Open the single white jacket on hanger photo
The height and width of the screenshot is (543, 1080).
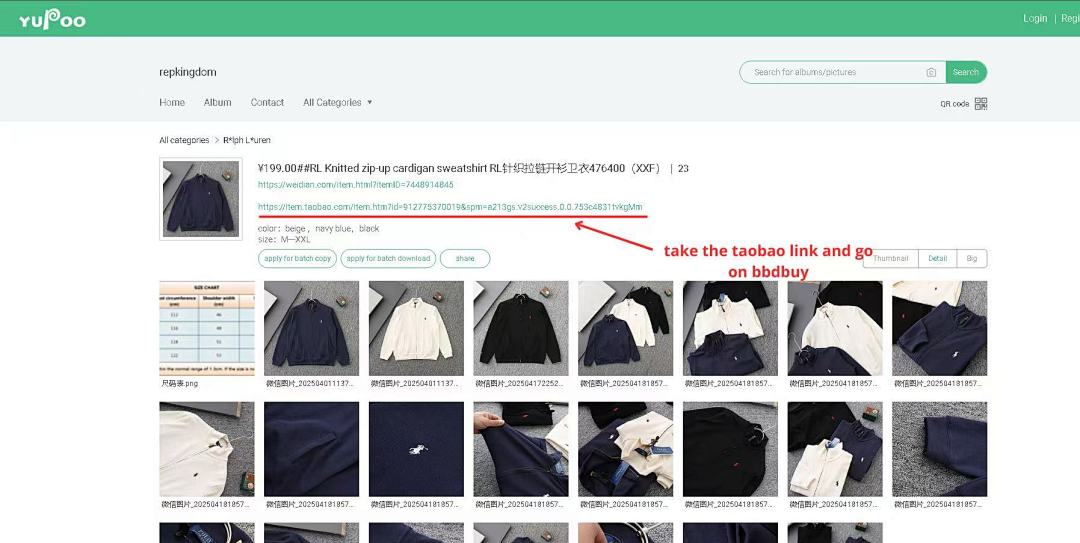(416, 328)
